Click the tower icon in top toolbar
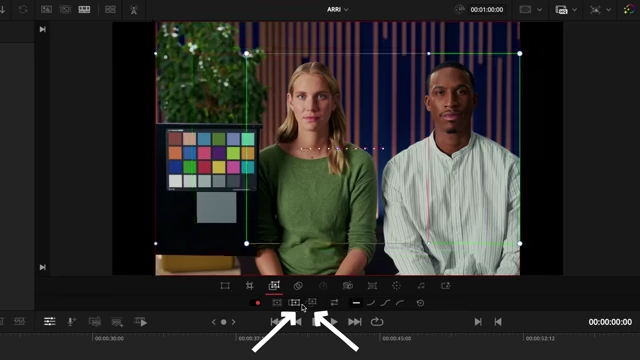 [133, 10]
